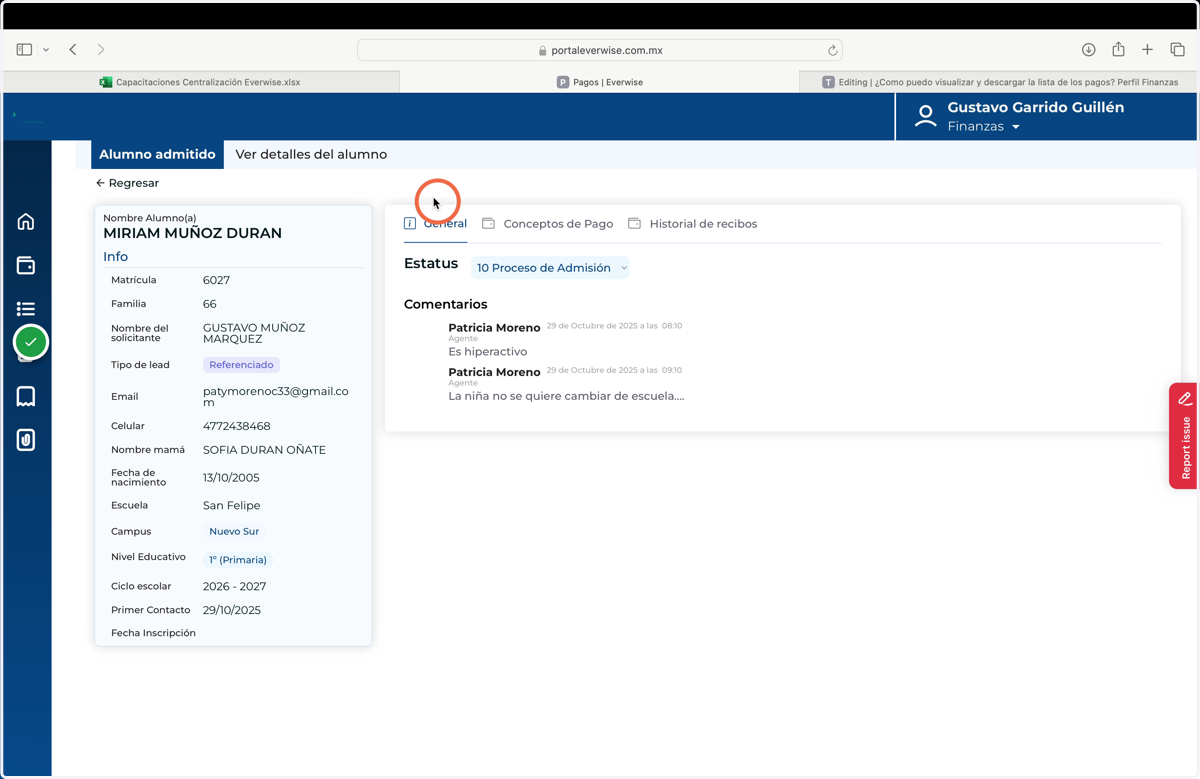Click the Primer Contacto date 29/10/2025

pyautogui.click(x=232, y=610)
